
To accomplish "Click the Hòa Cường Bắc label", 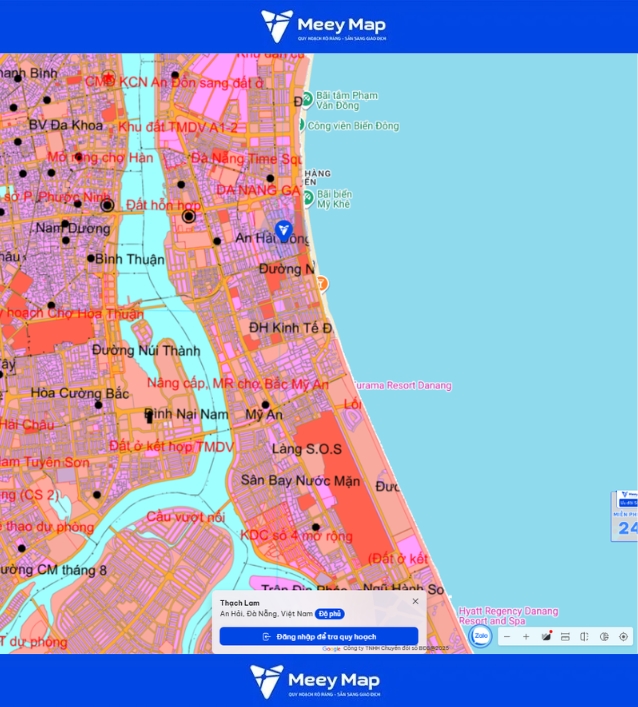I will point(80,393).
